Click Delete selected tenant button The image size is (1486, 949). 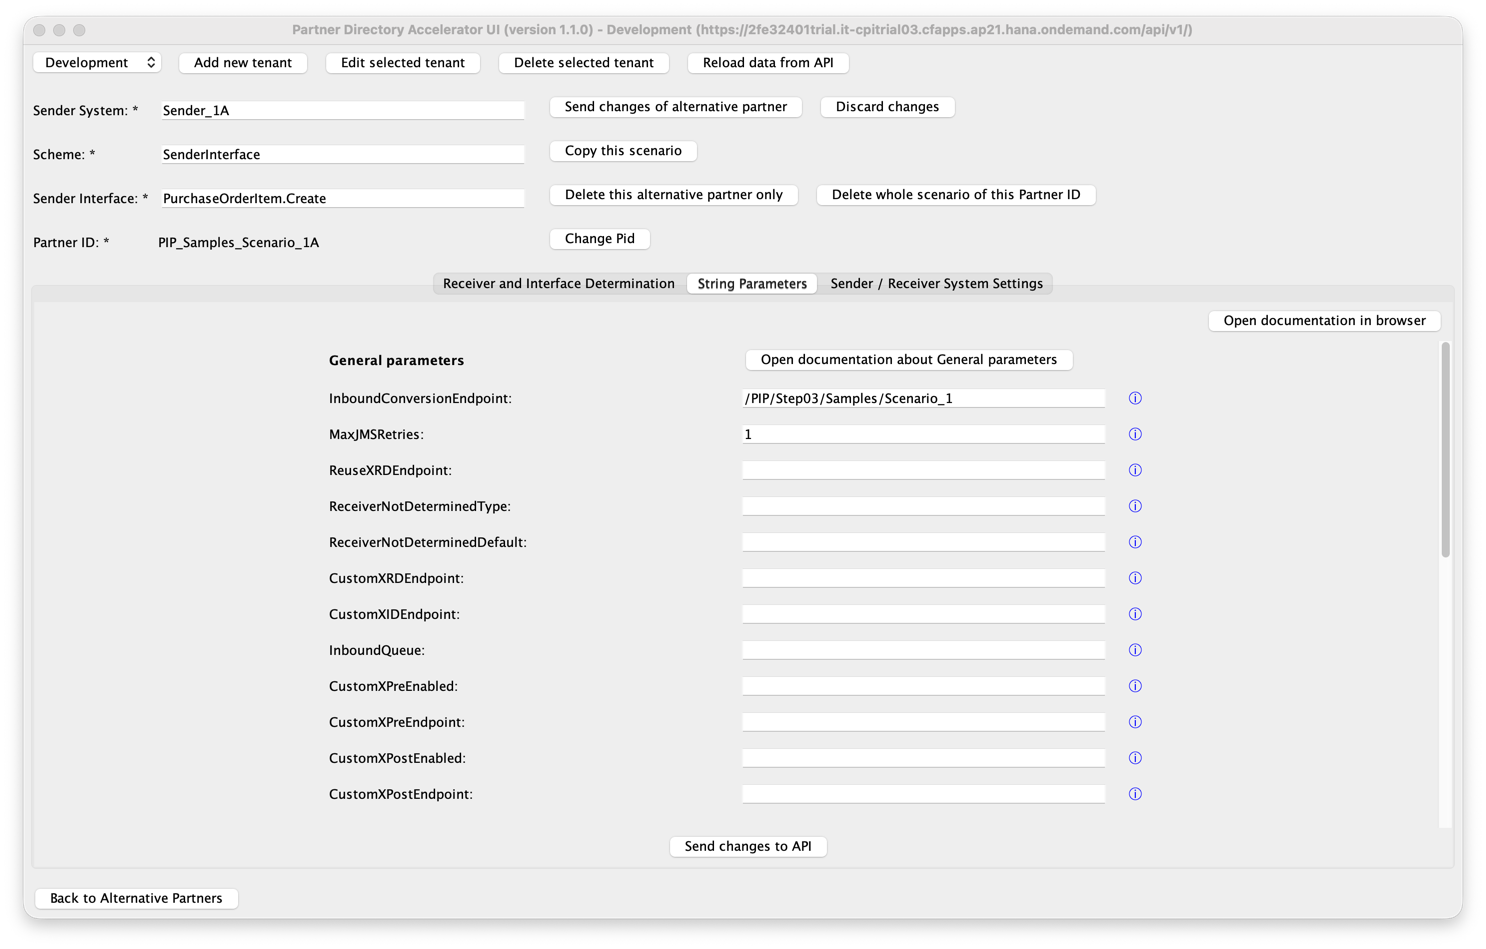584,62
